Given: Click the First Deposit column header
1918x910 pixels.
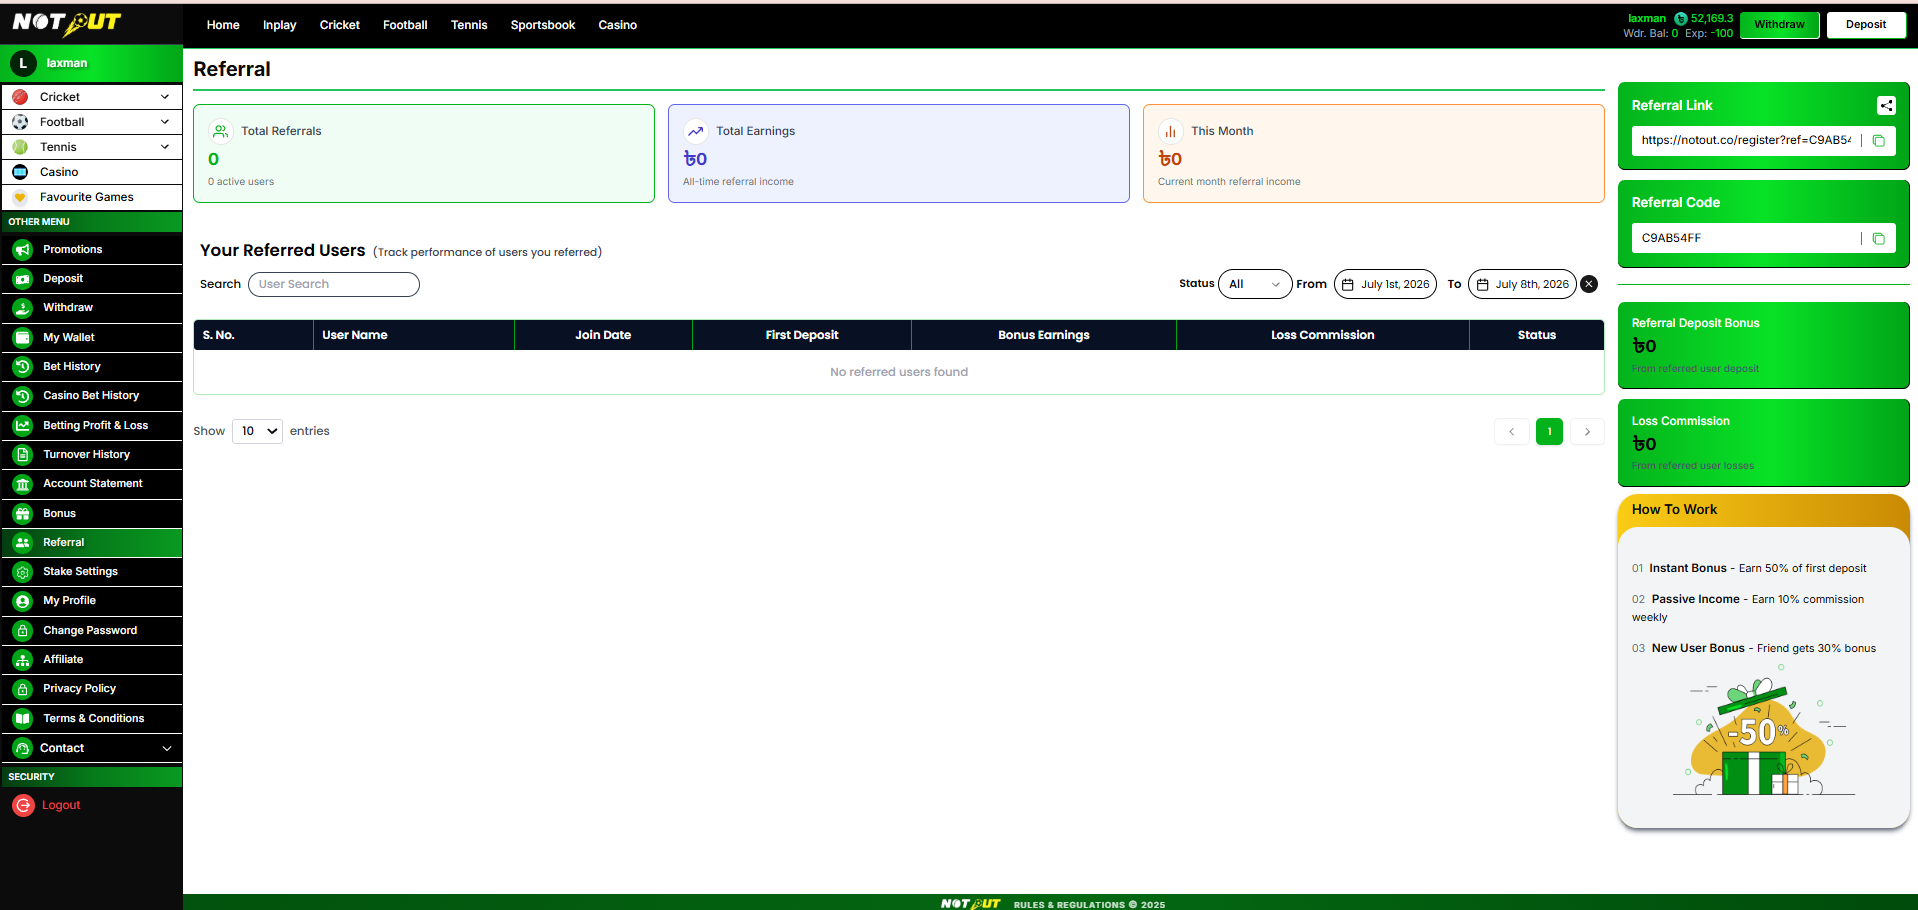Looking at the screenshot, I should [802, 335].
